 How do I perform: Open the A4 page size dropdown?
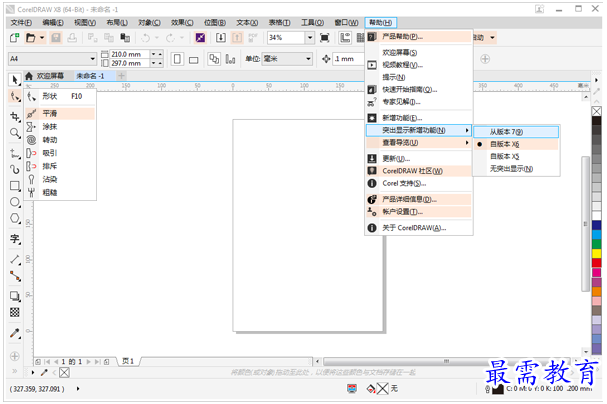pyautogui.click(x=93, y=59)
